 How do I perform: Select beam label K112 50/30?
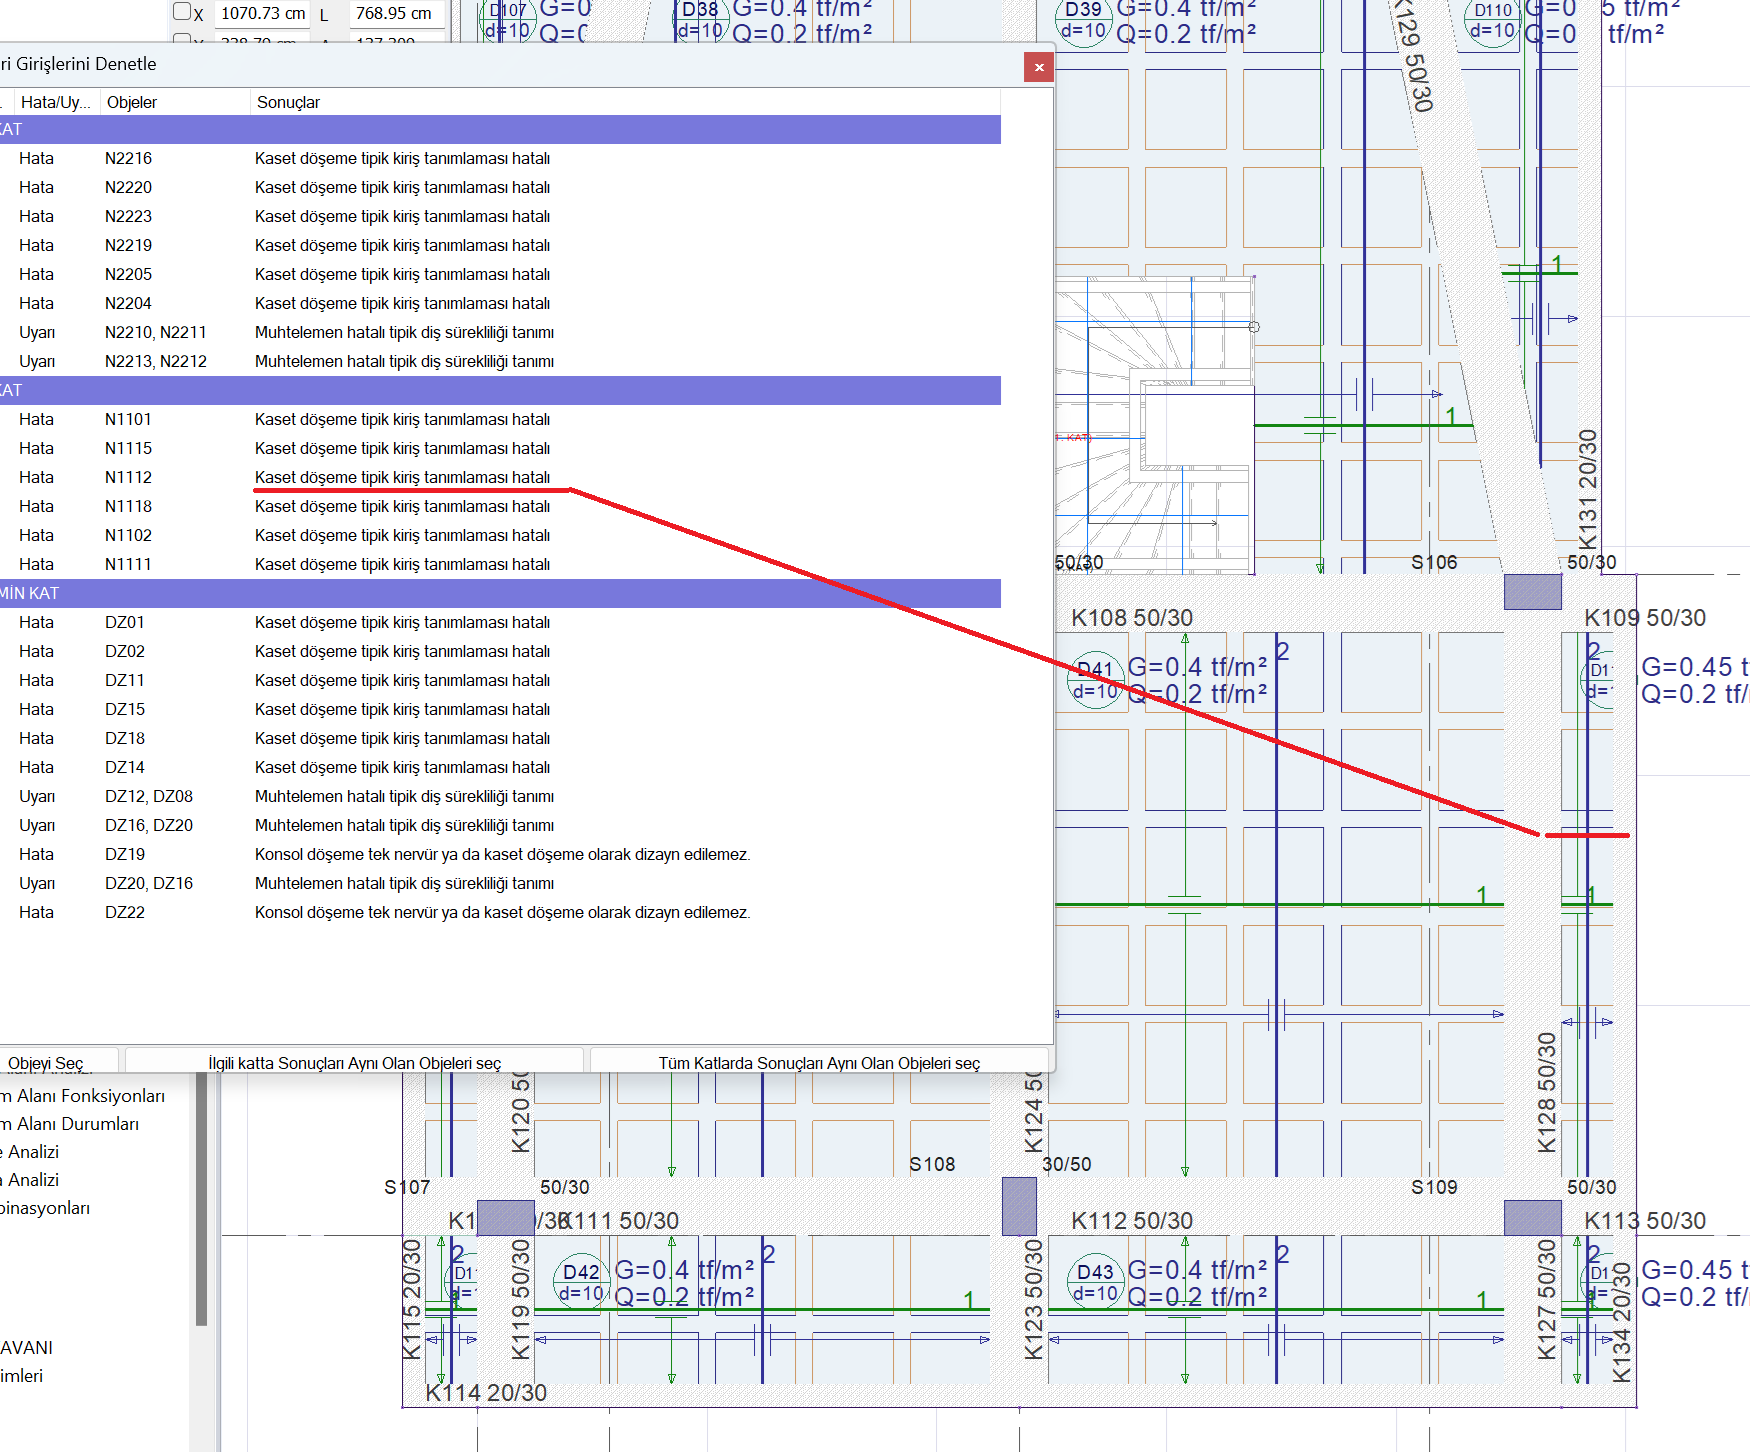(1132, 1221)
